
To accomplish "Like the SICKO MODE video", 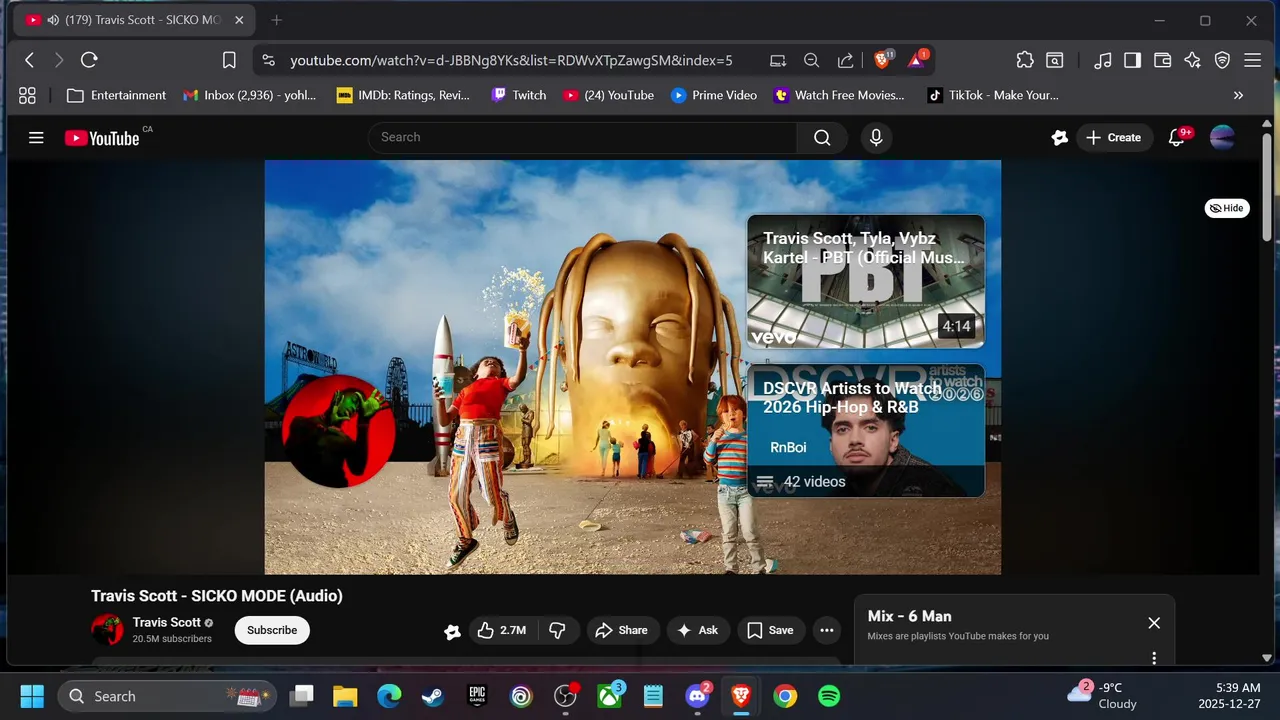I will [x=503, y=630].
